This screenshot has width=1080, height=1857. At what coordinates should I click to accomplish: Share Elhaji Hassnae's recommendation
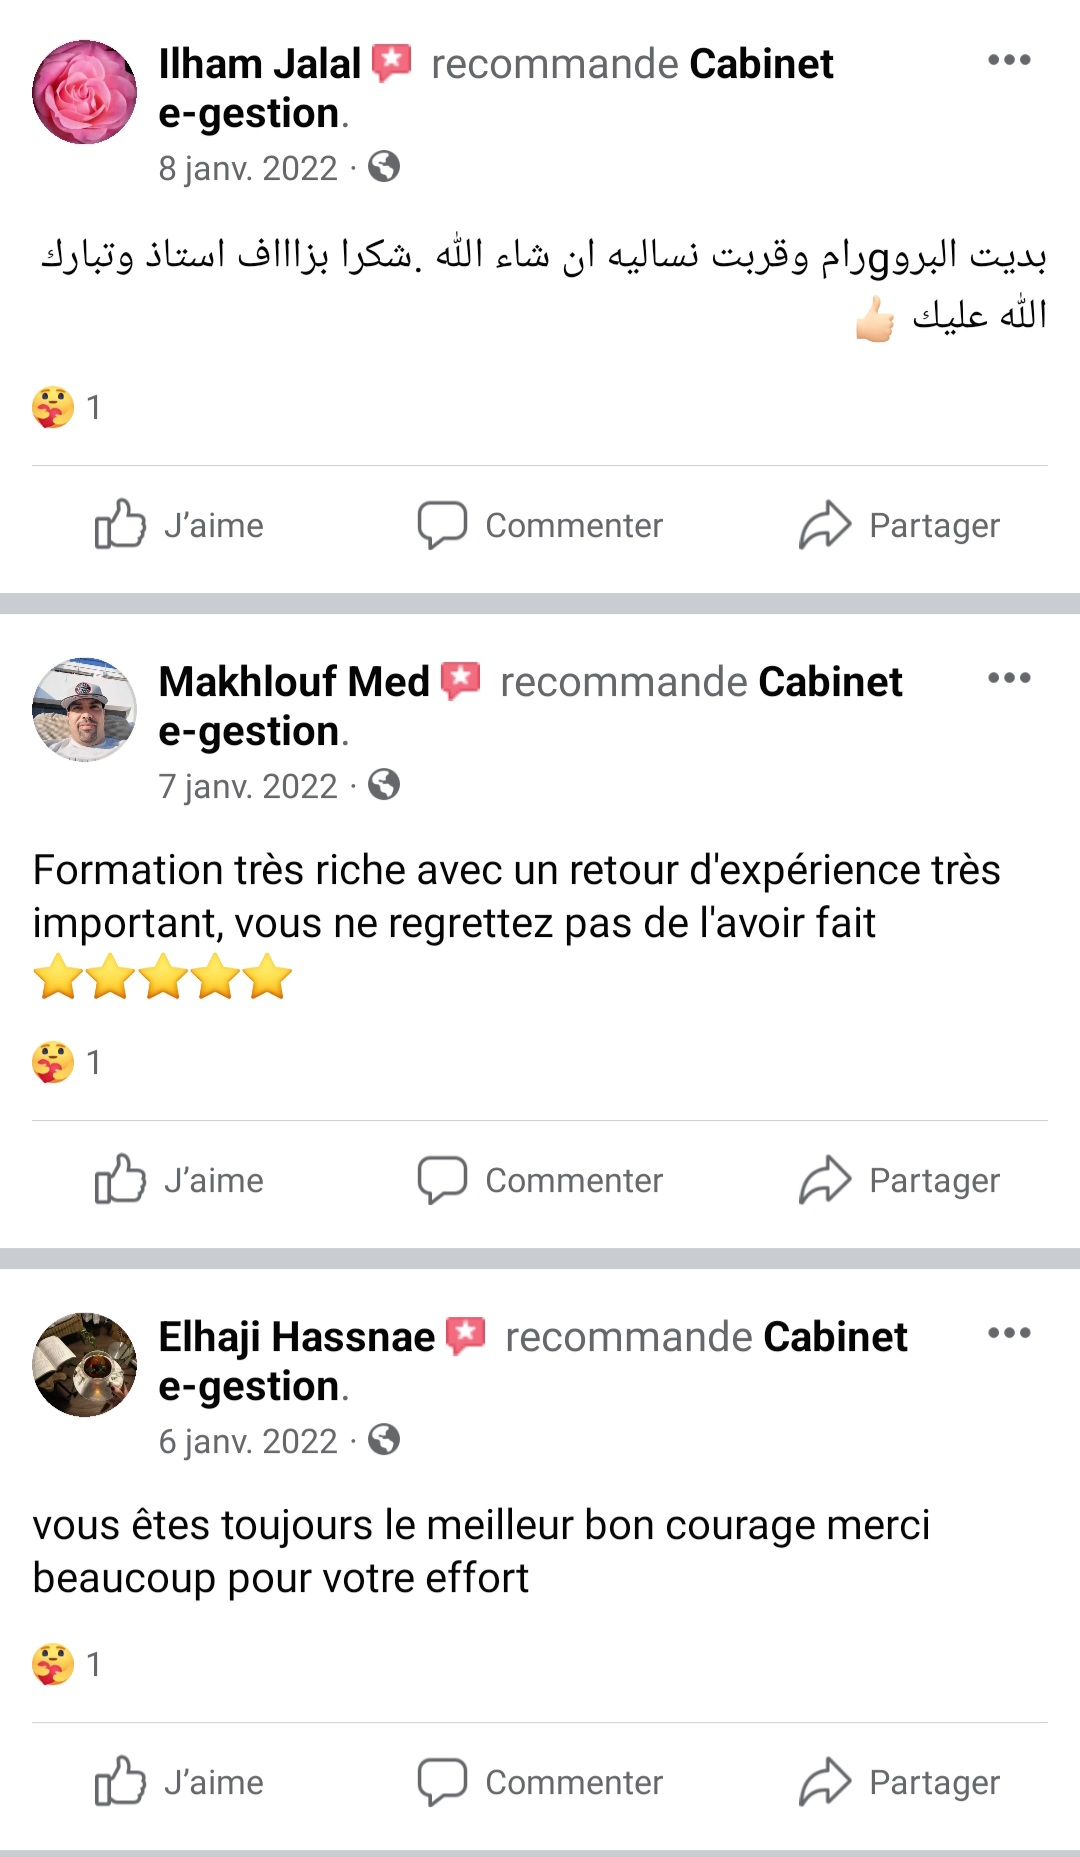tap(899, 1782)
